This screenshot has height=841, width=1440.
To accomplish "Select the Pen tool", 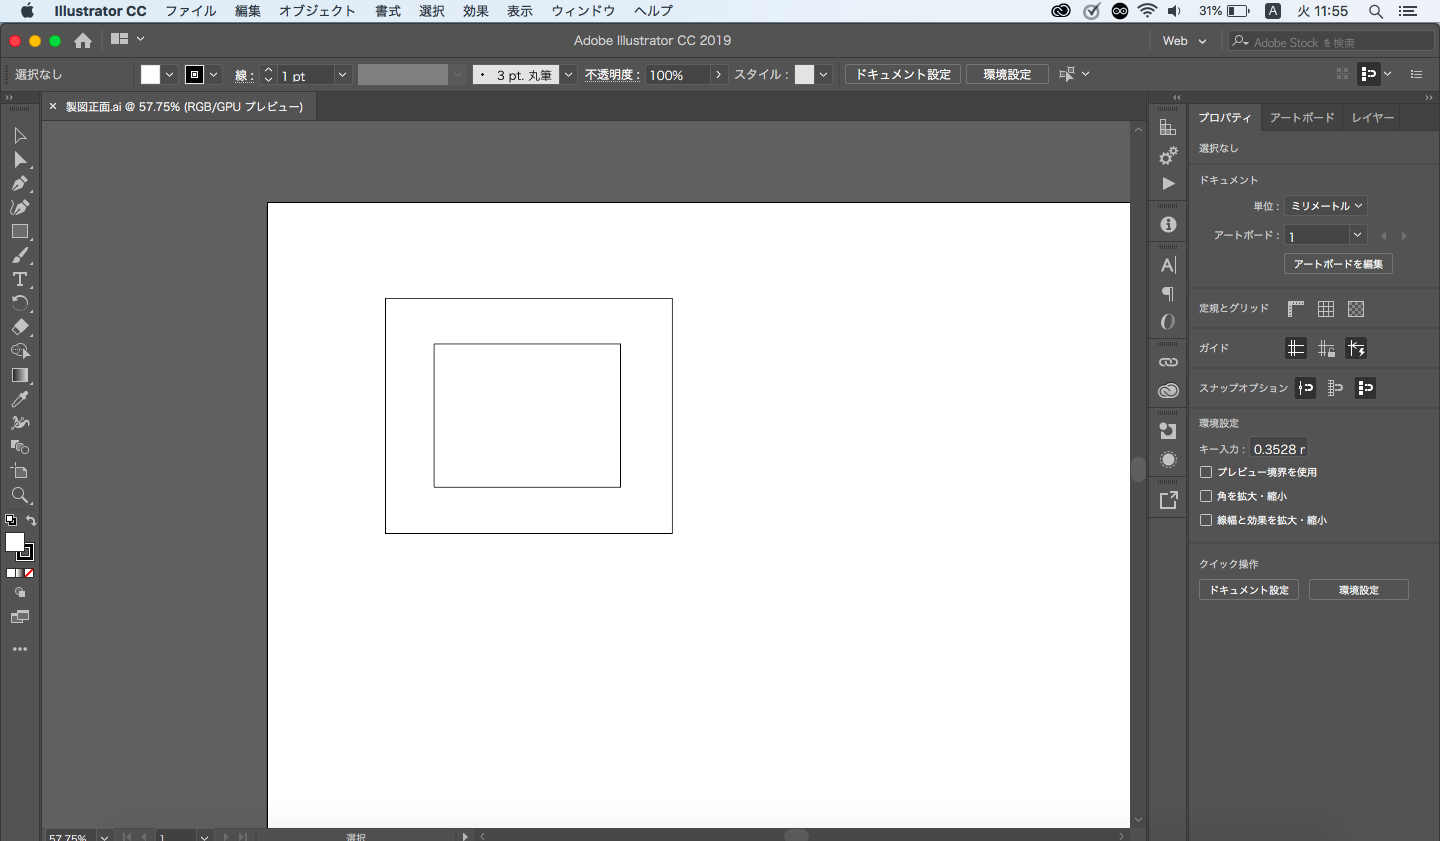I will 20,184.
